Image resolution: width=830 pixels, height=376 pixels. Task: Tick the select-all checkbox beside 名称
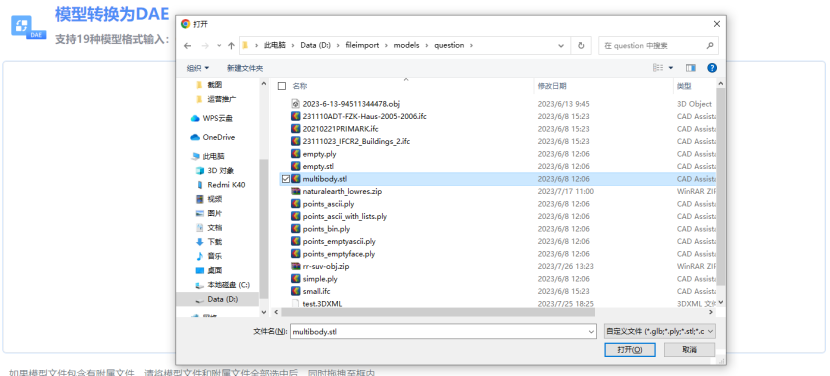click(282, 86)
